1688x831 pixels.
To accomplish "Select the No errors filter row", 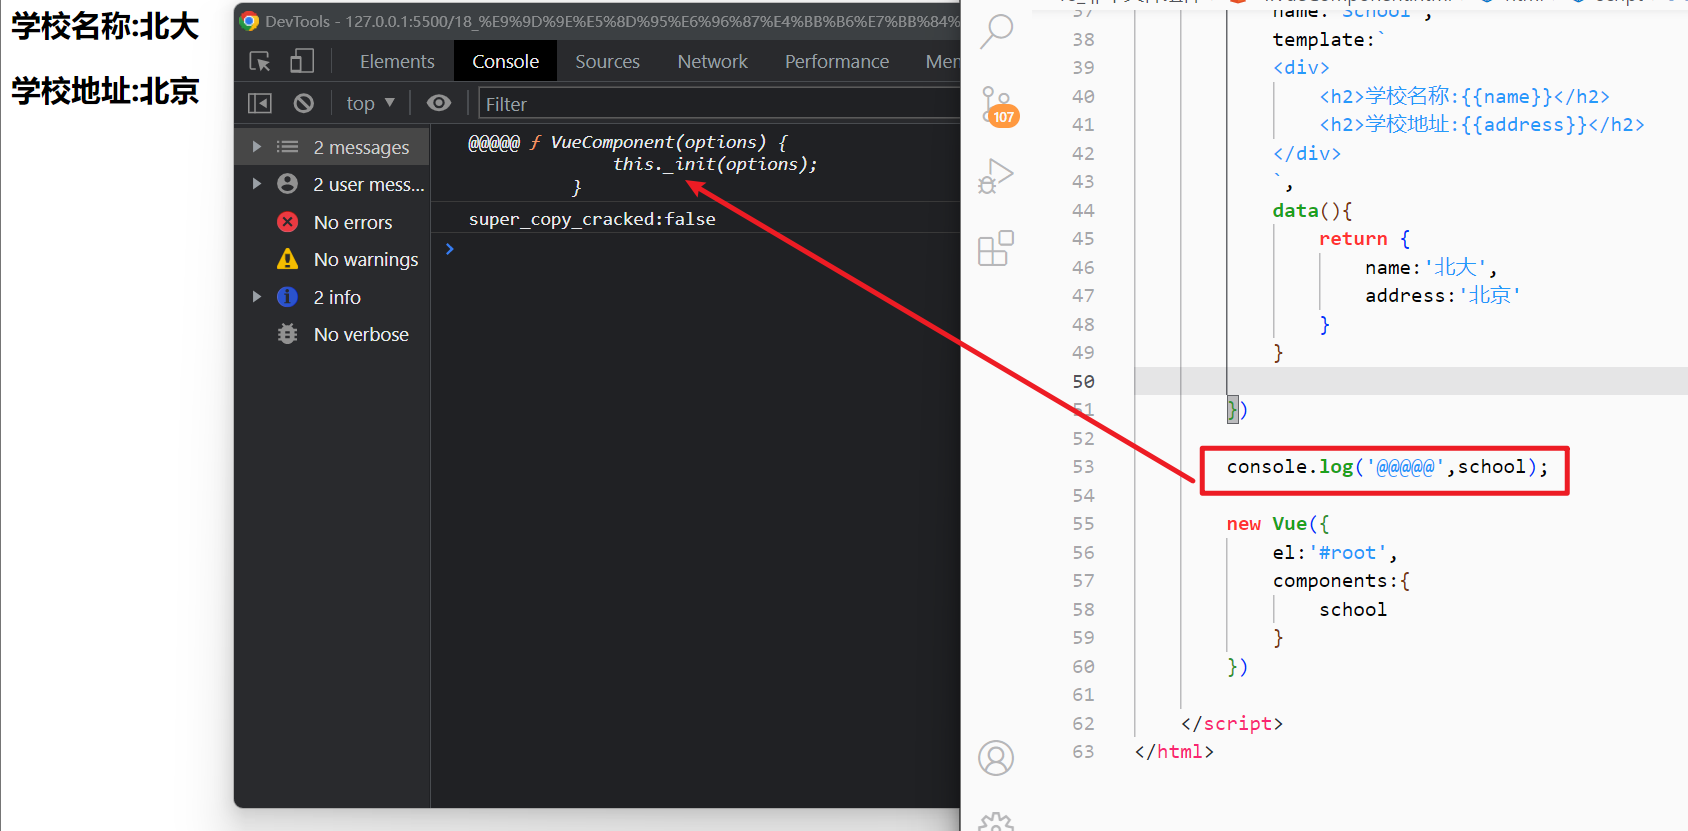I will pos(333,222).
